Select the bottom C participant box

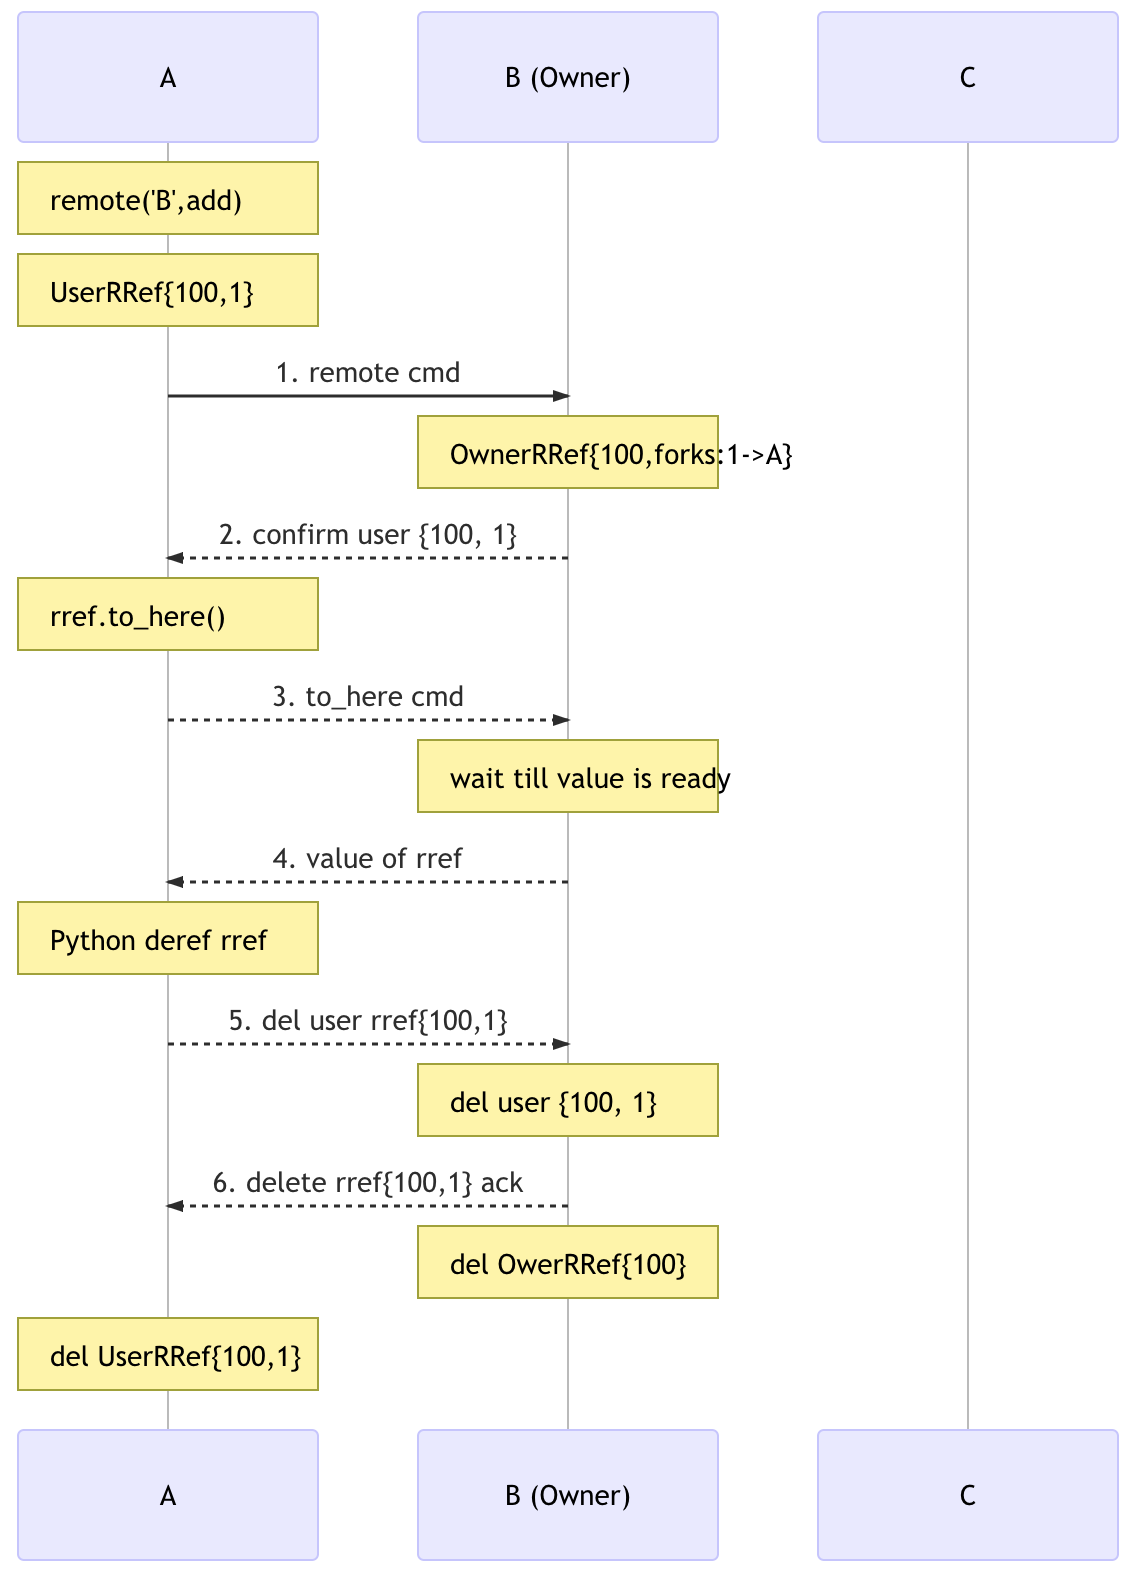pyautogui.click(x=968, y=1495)
